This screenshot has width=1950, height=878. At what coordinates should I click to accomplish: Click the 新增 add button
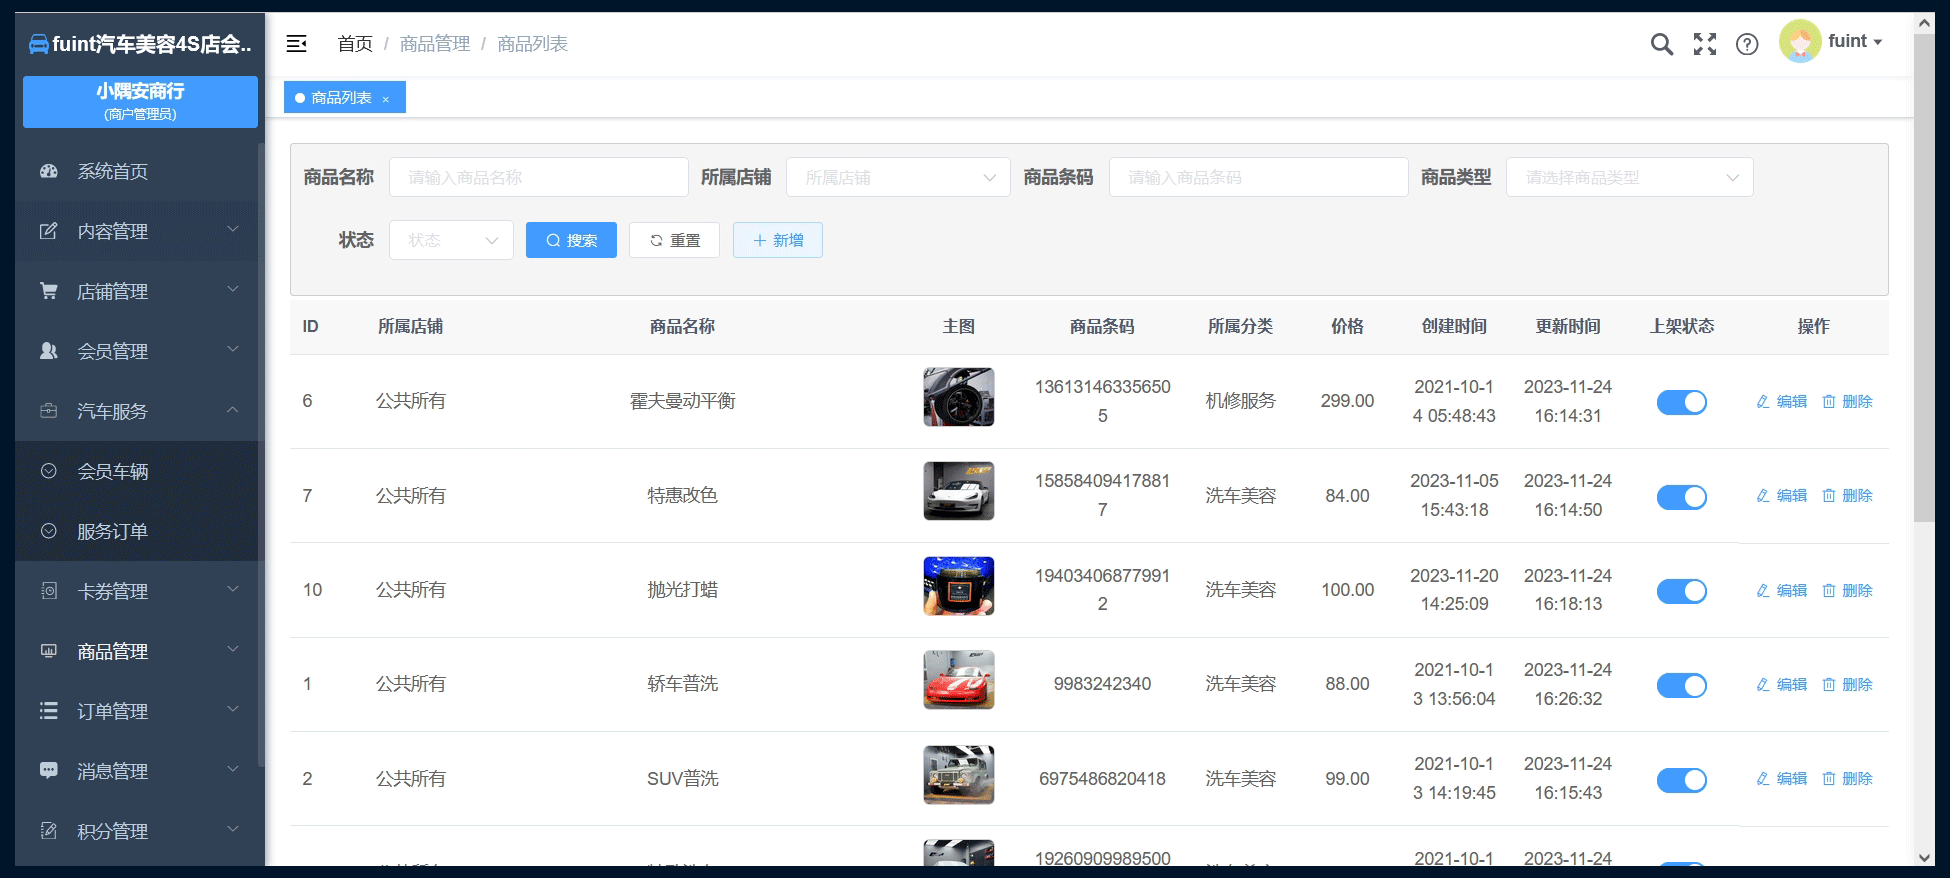tap(778, 240)
